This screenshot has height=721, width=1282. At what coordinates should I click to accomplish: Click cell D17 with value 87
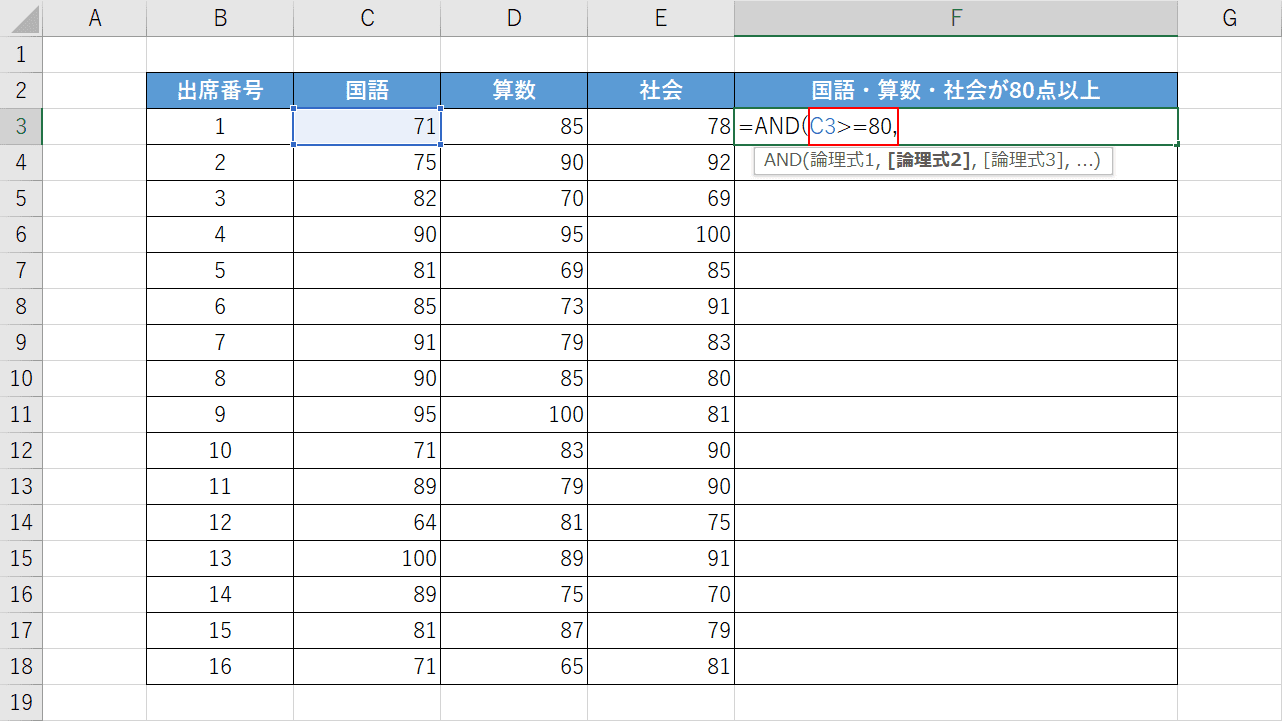[x=514, y=630]
